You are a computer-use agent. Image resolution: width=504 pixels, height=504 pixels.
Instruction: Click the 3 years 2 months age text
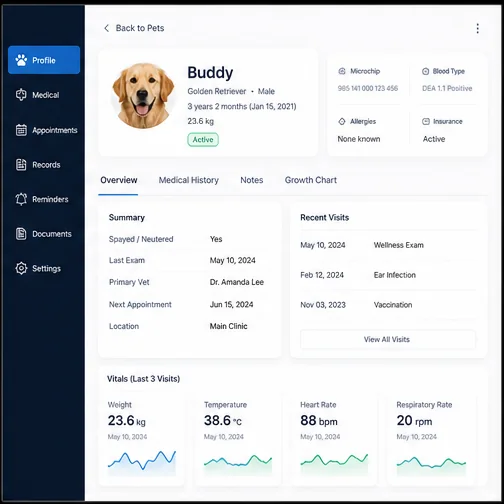click(242, 106)
